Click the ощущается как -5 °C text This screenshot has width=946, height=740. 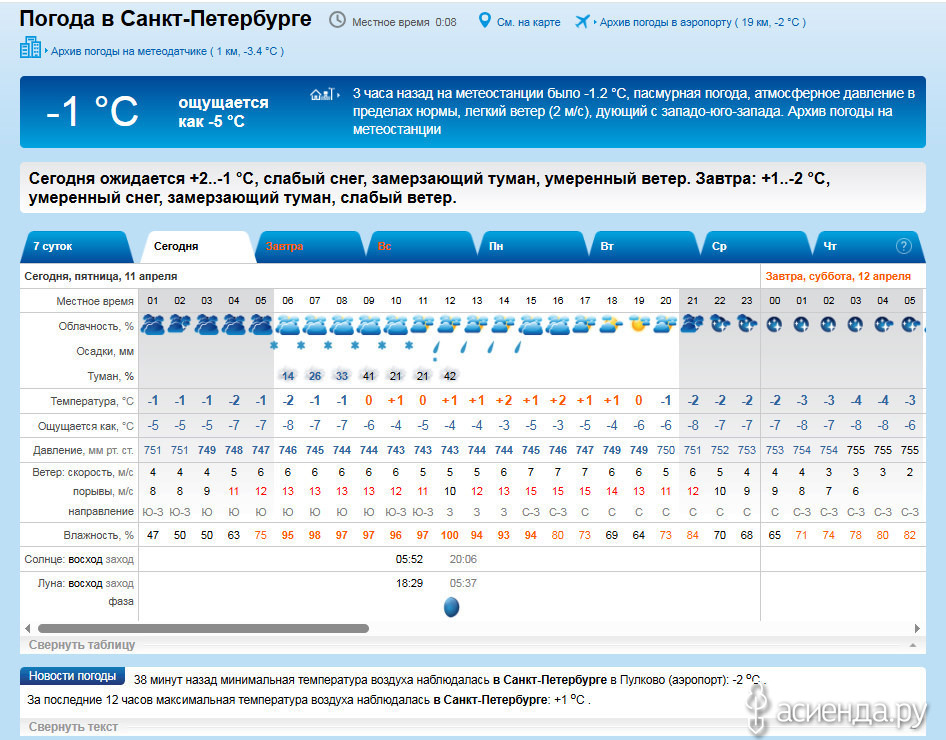point(223,112)
